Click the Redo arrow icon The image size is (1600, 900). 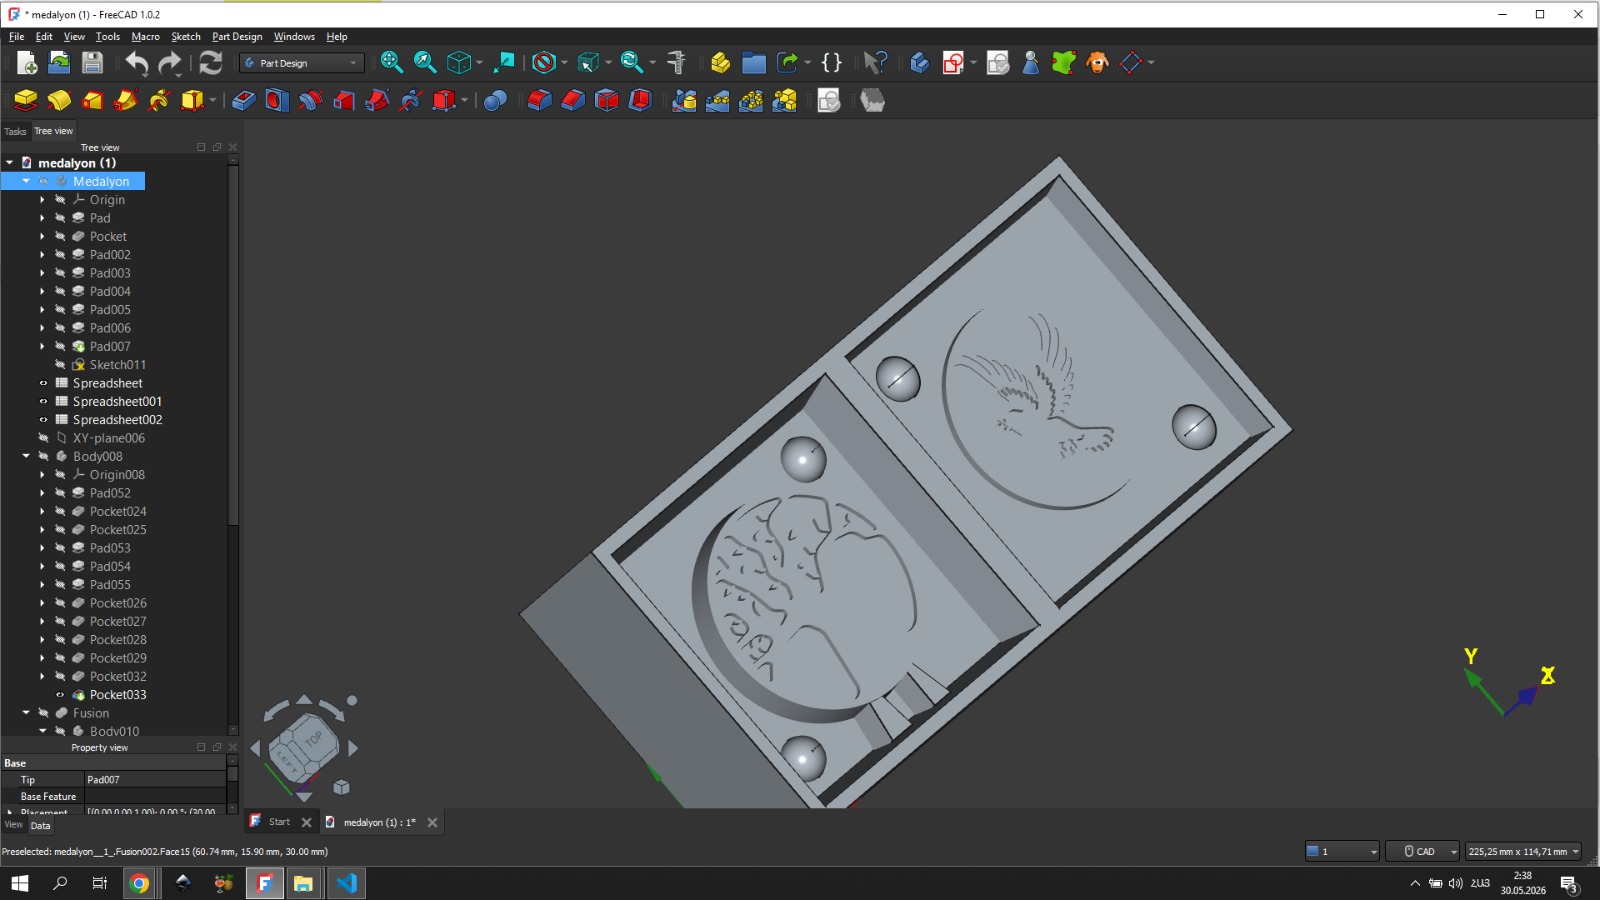tap(170, 63)
